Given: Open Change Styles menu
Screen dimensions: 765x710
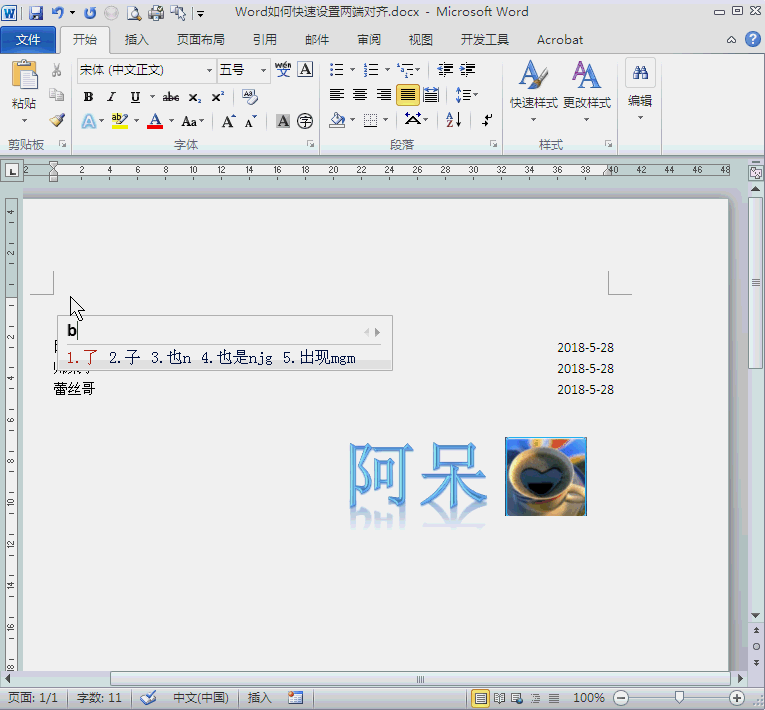Looking at the screenshot, I should pyautogui.click(x=586, y=90).
